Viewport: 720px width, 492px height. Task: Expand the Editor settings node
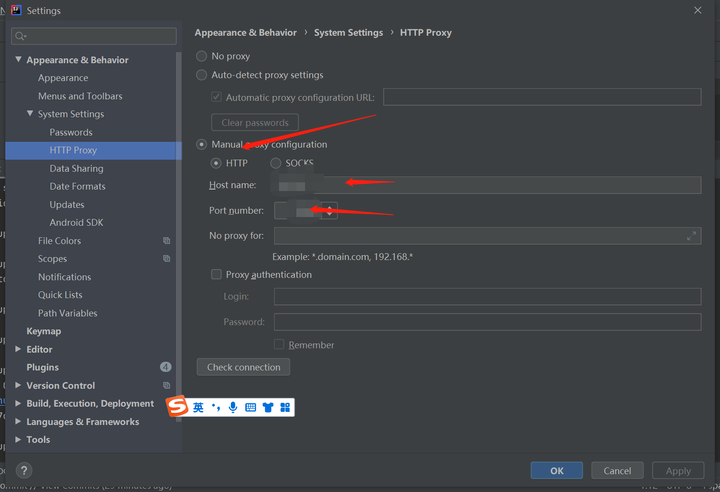[x=18, y=349]
